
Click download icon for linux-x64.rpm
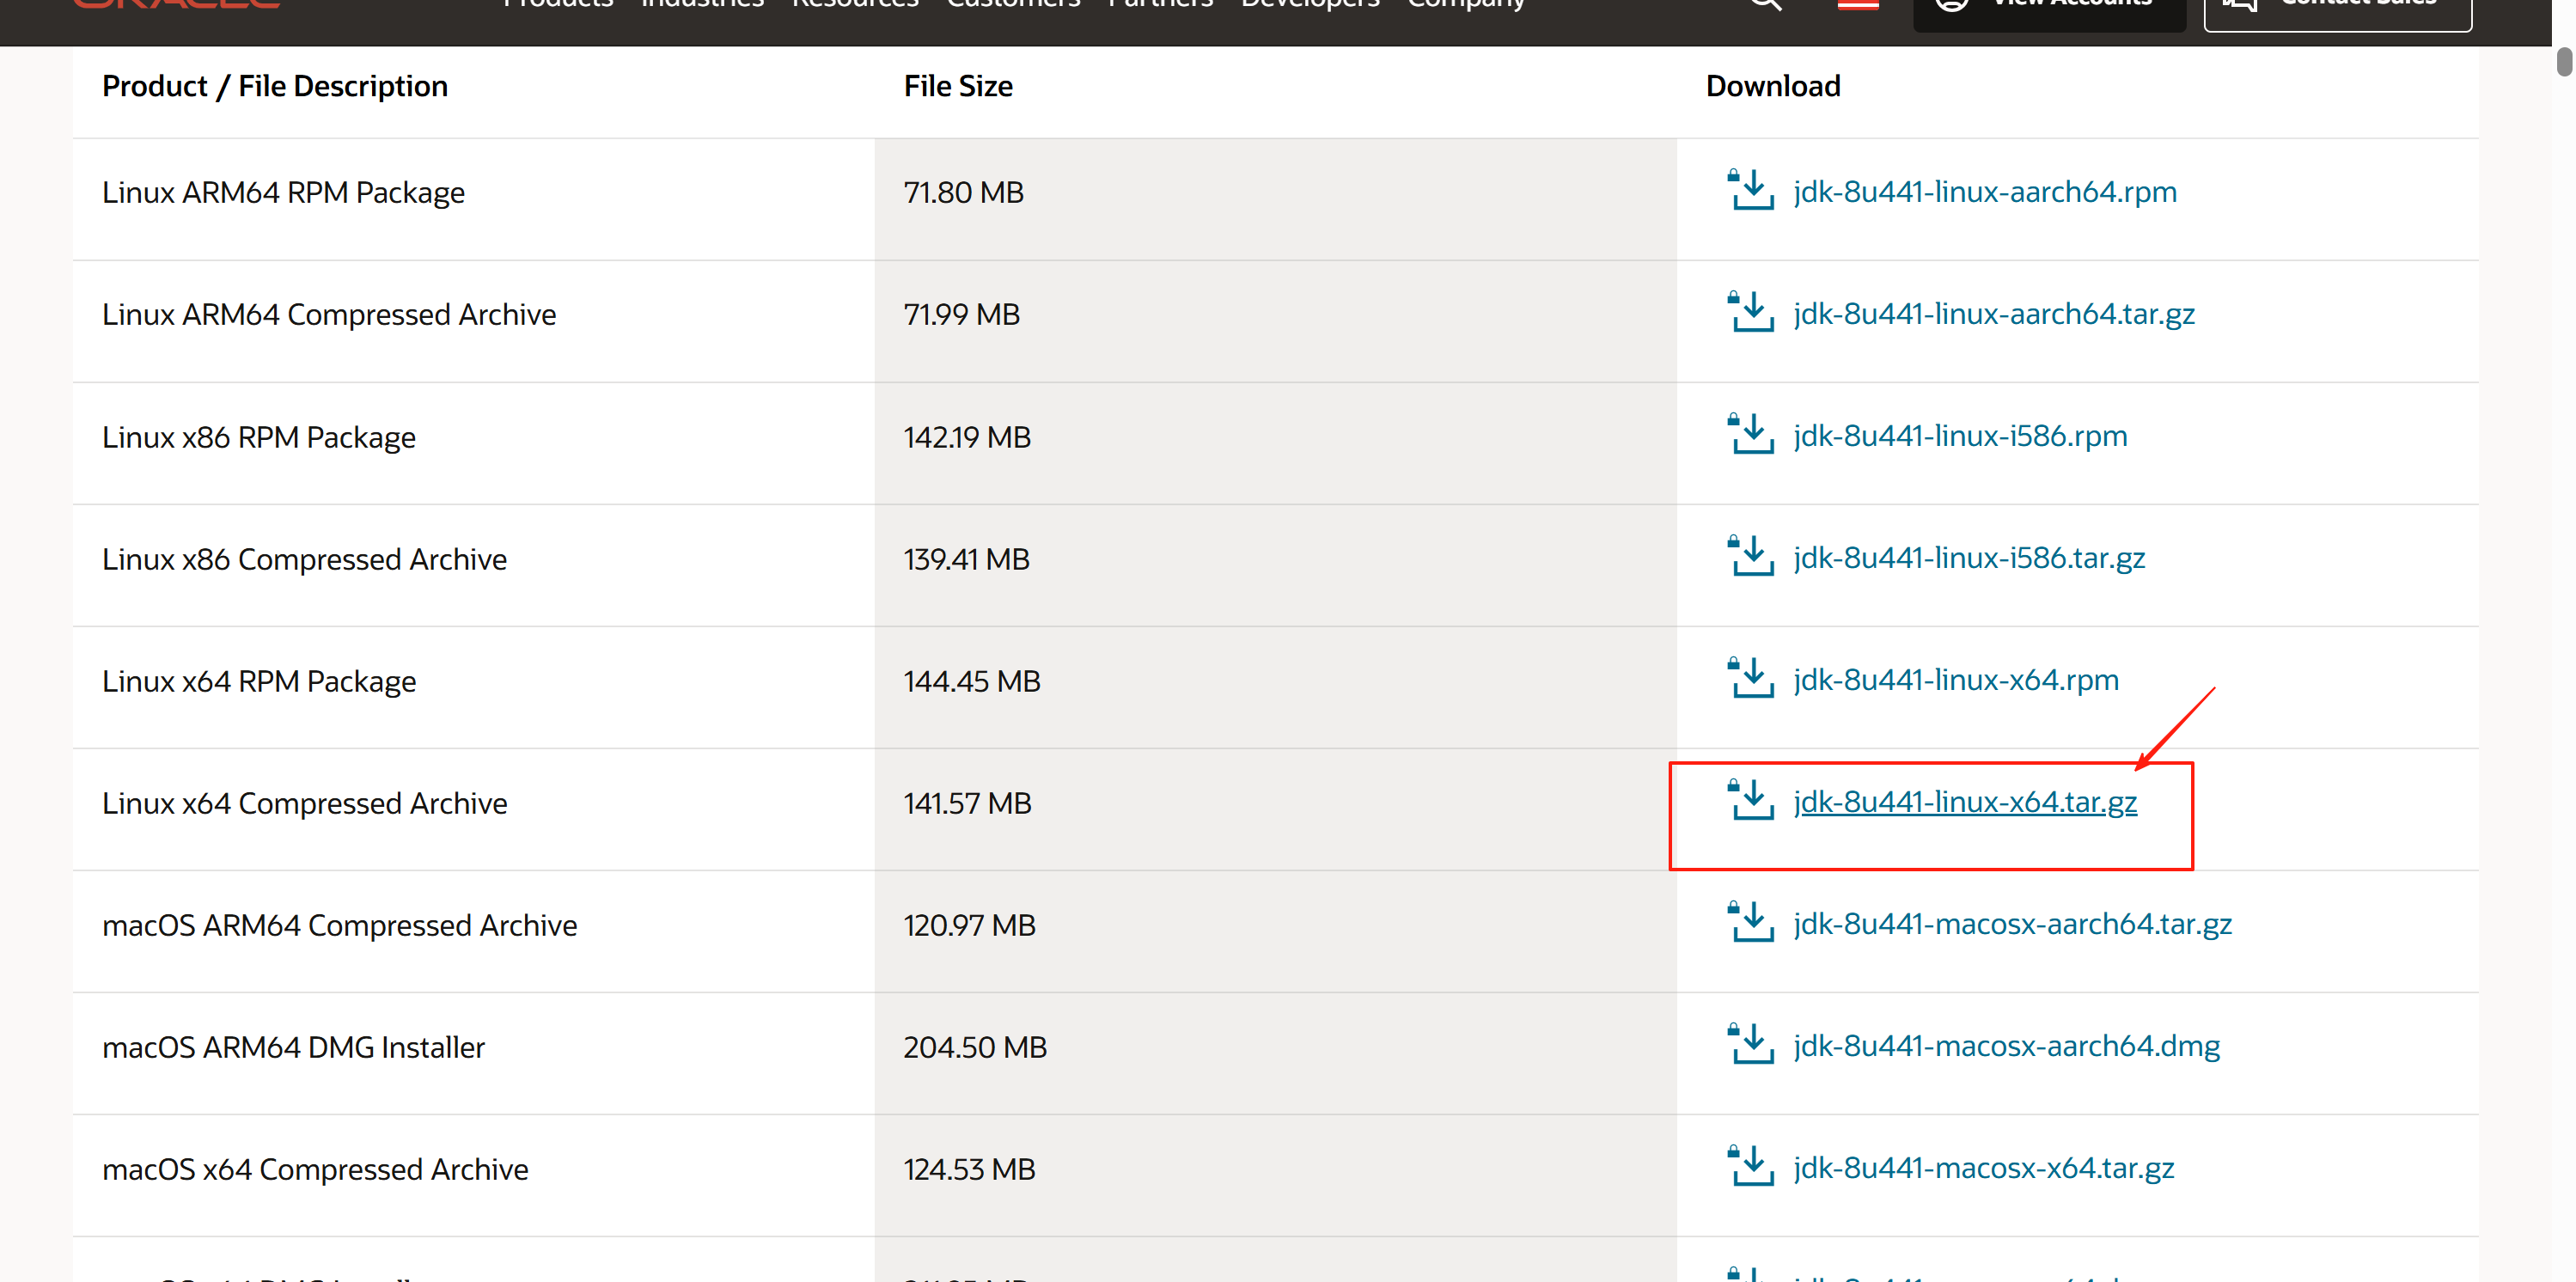(1751, 678)
